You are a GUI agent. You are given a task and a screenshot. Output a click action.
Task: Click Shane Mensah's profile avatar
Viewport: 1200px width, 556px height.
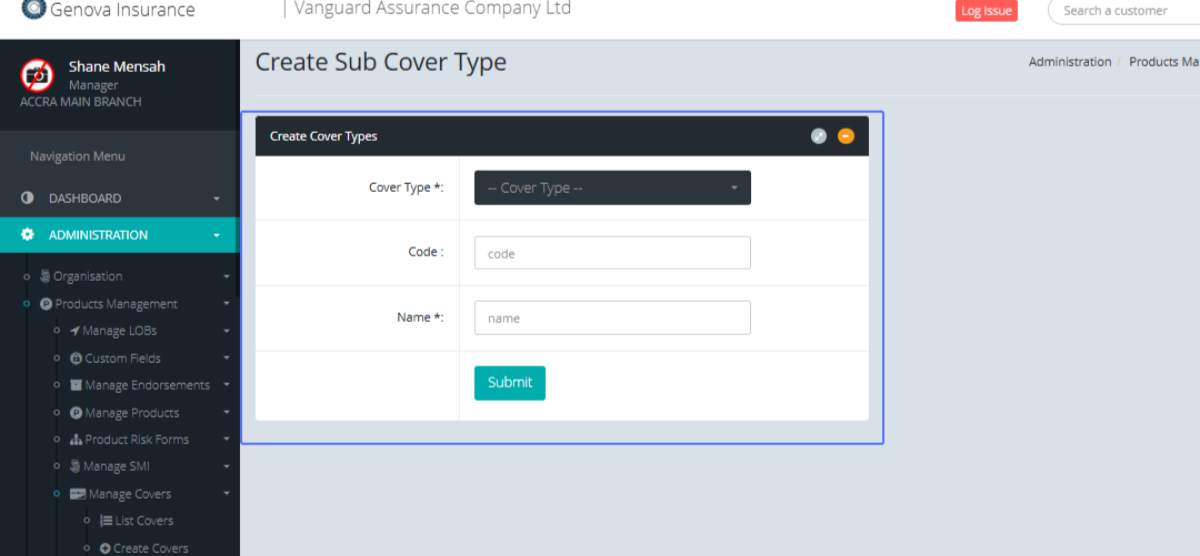point(37,75)
